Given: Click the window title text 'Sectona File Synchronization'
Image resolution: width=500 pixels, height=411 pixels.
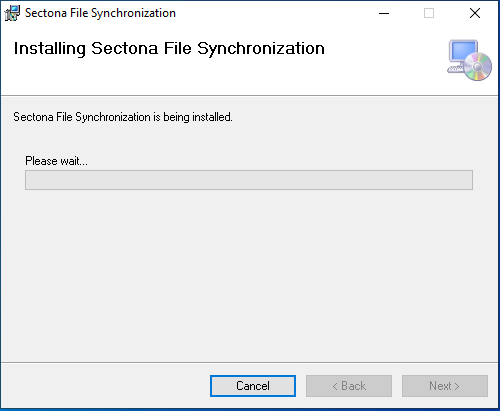Looking at the screenshot, I should pos(100,13).
